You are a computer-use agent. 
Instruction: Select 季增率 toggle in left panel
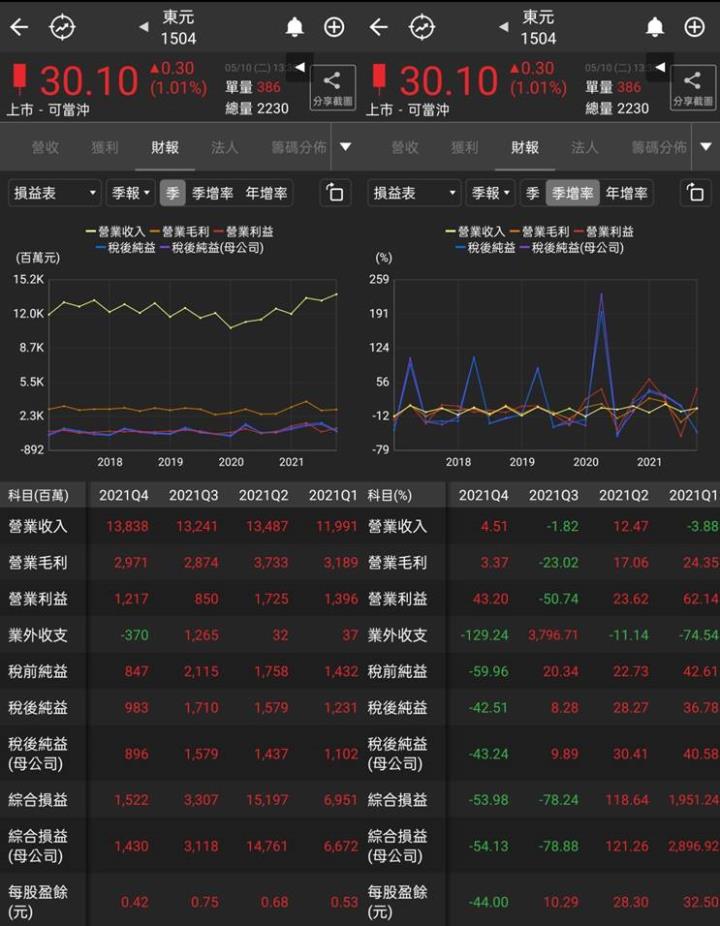(213, 193)
